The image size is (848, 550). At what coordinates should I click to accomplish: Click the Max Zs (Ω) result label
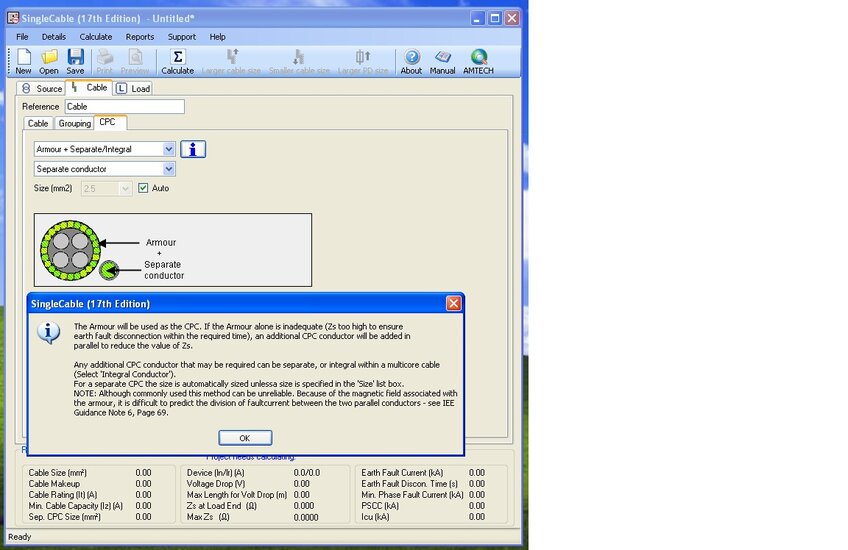coord(208,517)
